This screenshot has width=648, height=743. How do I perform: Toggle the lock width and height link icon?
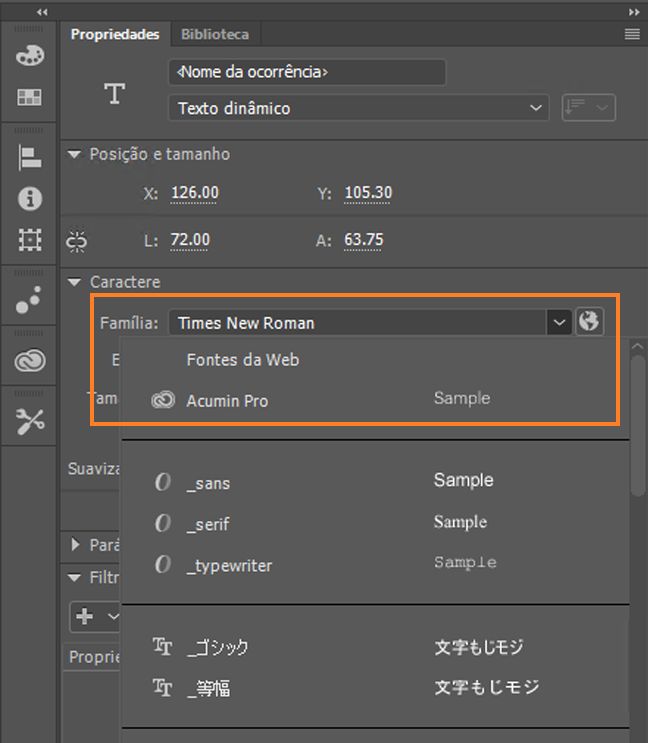[77, 242]
